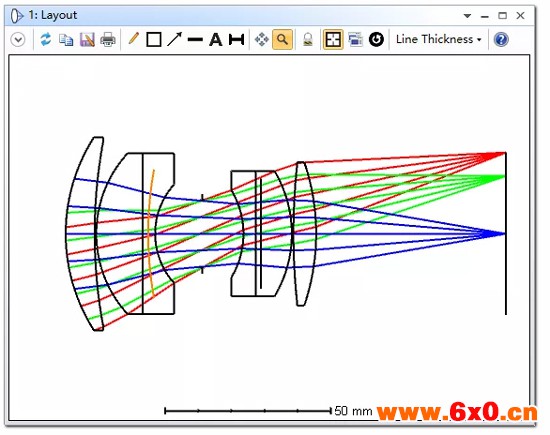
Task: Open the help question mark button
Action: point(501,39)
